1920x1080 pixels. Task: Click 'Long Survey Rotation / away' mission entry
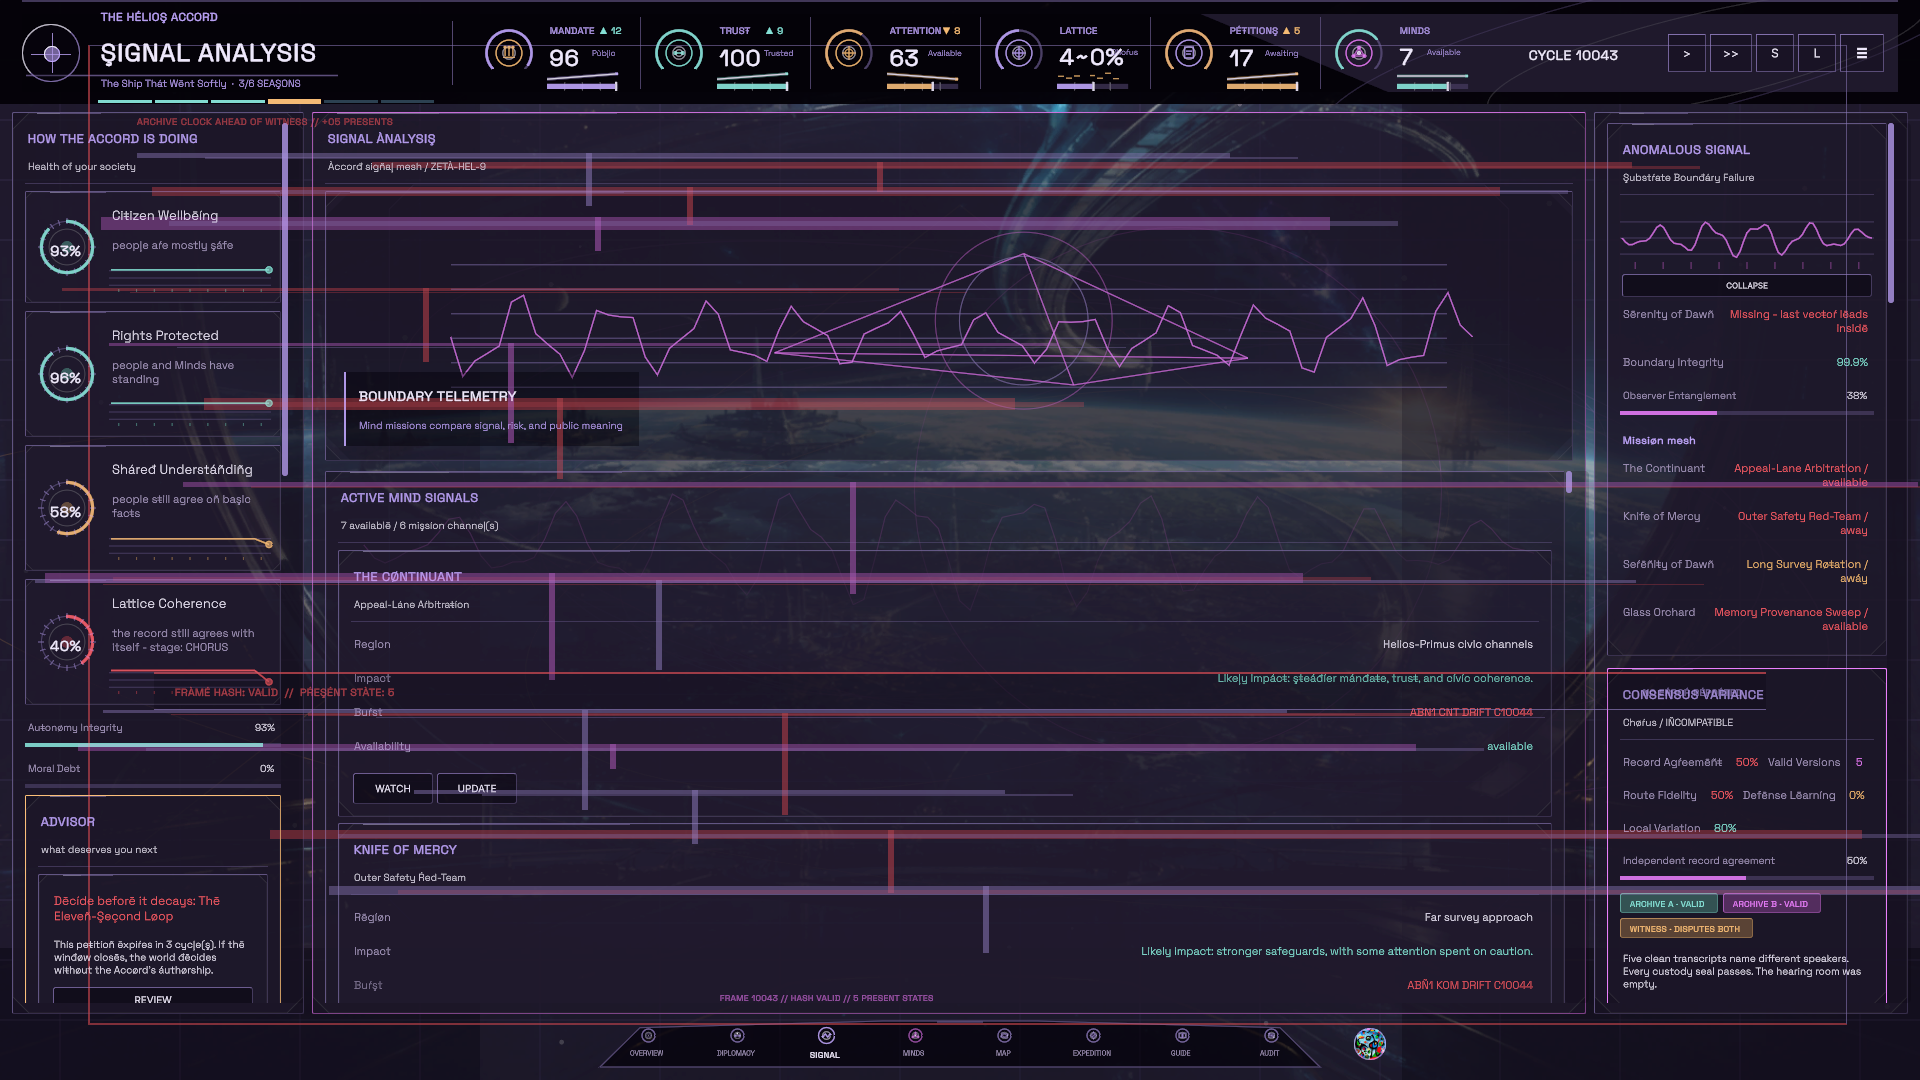coord(1806,571)
